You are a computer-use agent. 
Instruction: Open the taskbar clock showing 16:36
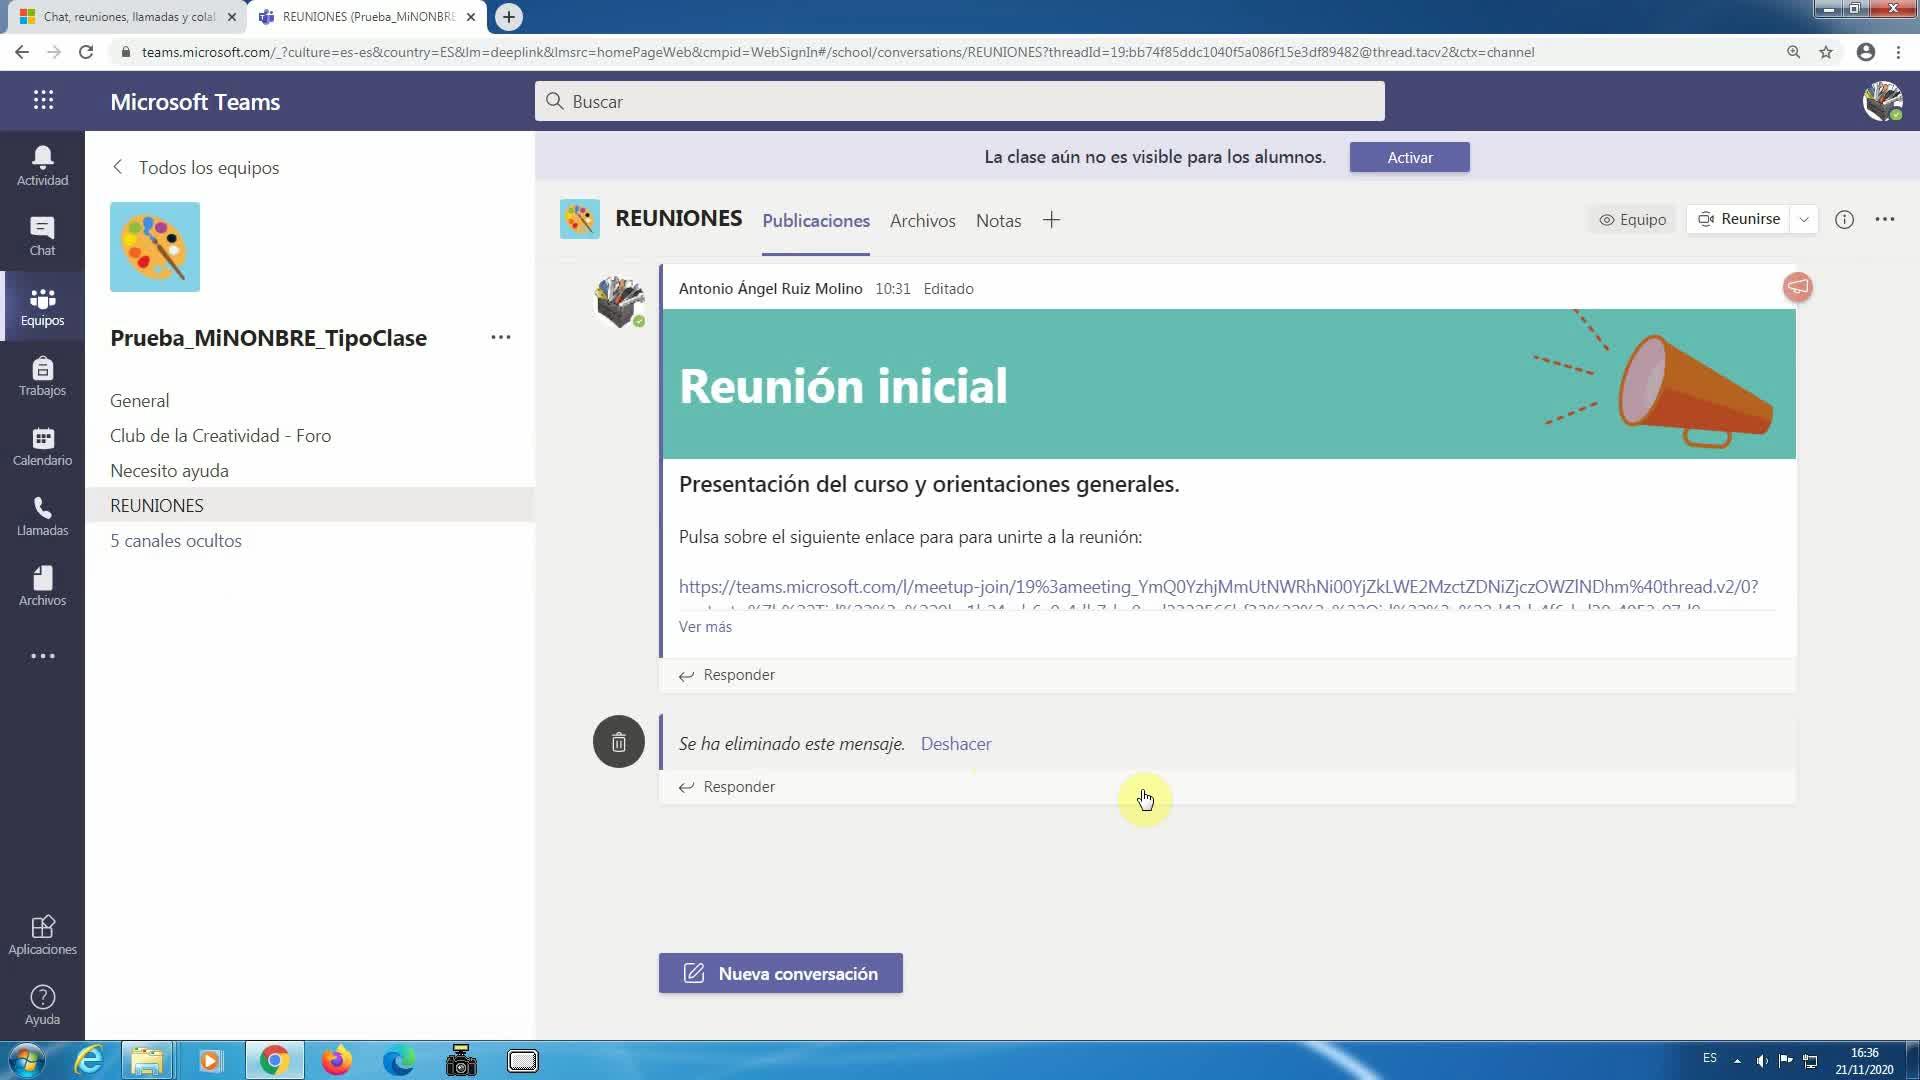(x=1864, y=1060)
